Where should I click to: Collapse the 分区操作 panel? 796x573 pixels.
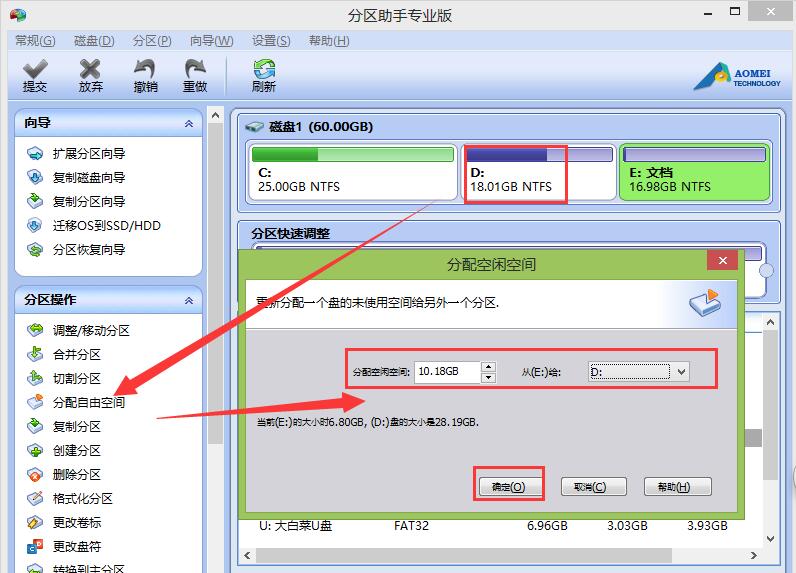coord(189,300)
